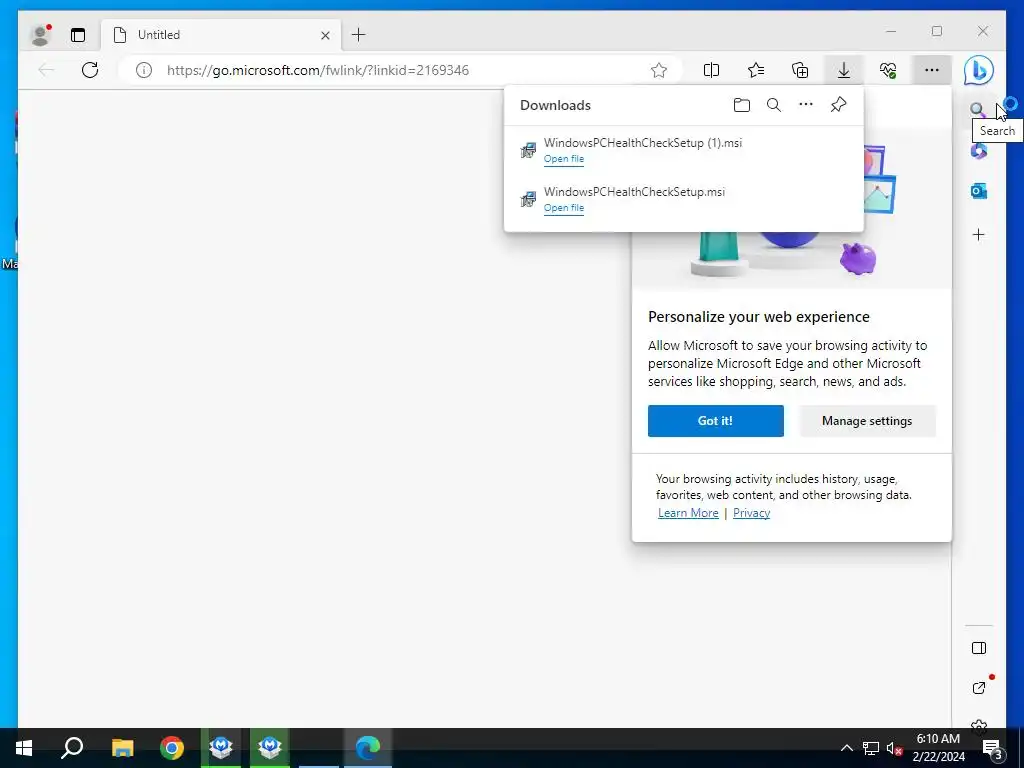The width and height of the screenshot is (1024, 768).
Task: Open file for WindowsPCHealthCheckSetup (1).msi
Action: coord(564,159)
